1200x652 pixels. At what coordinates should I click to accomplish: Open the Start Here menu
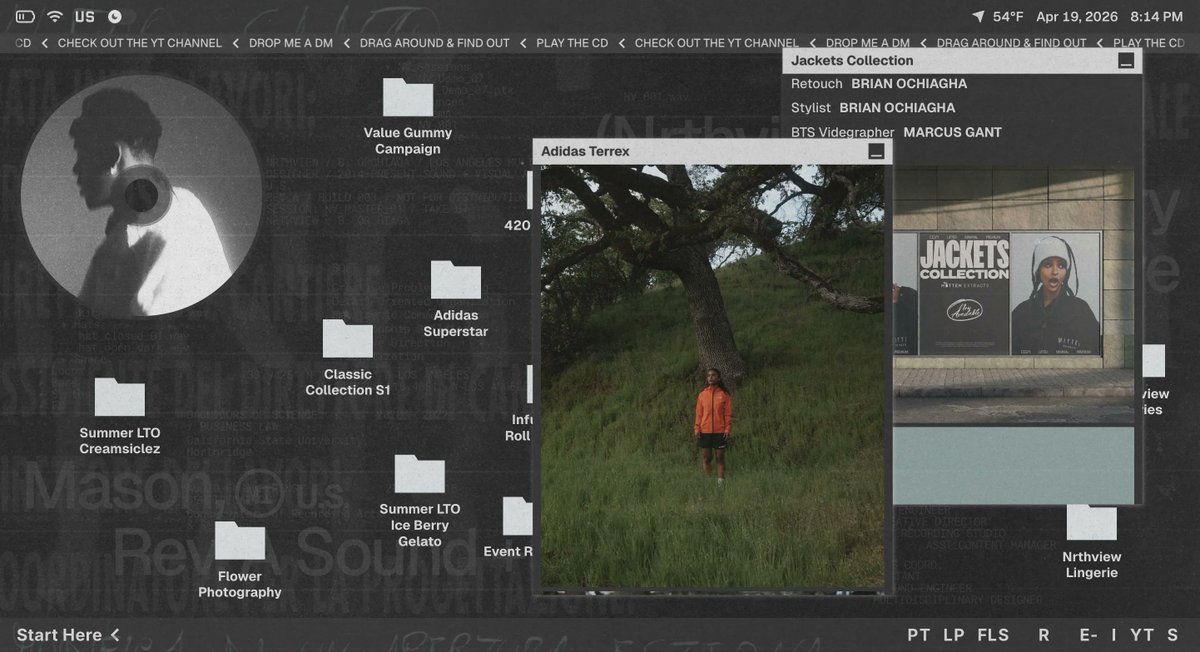click(68, 635)
